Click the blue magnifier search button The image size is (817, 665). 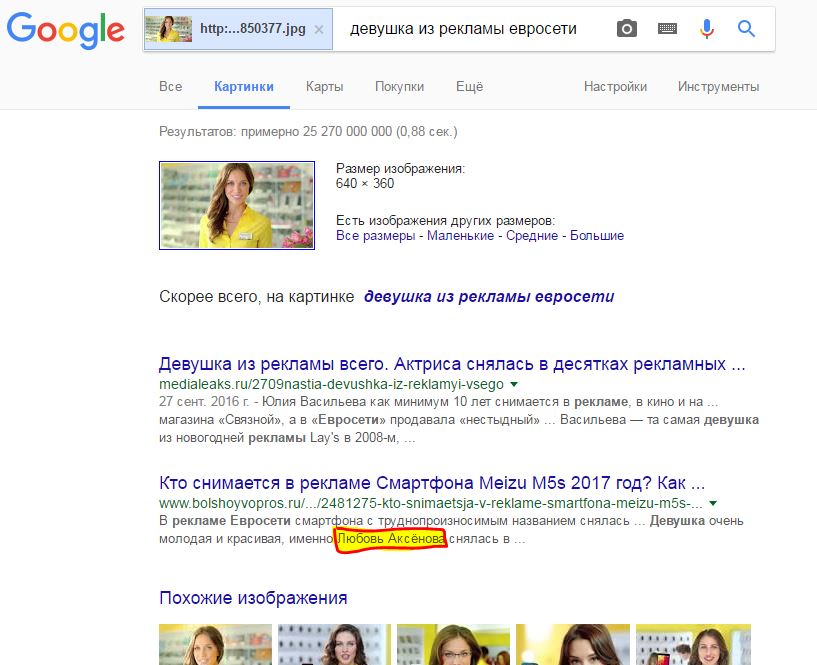[746, 29]
